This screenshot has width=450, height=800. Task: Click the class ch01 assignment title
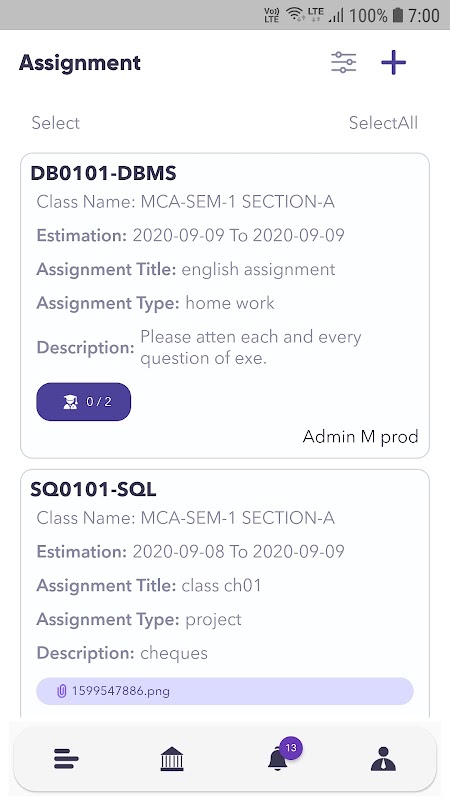coord(221,585)
